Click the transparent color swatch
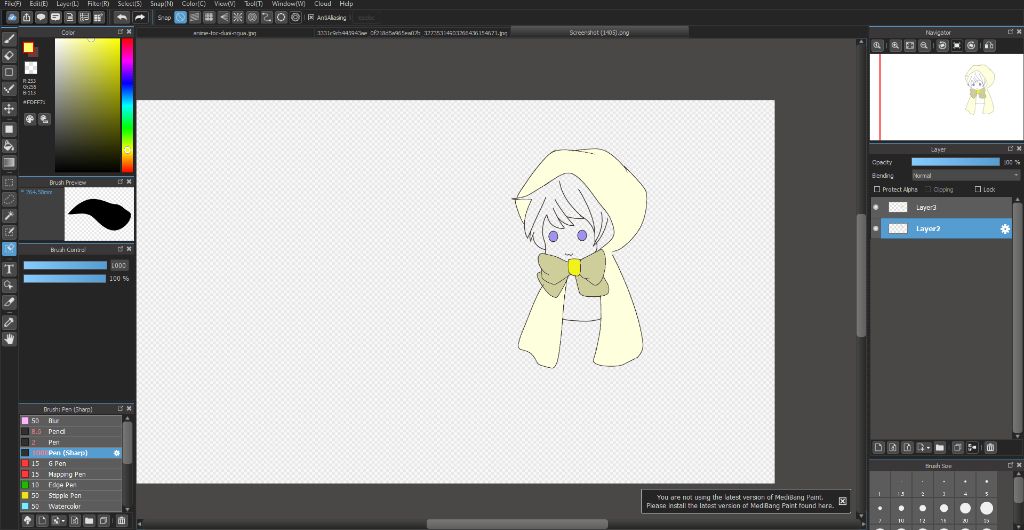 (x=31, y=68)
